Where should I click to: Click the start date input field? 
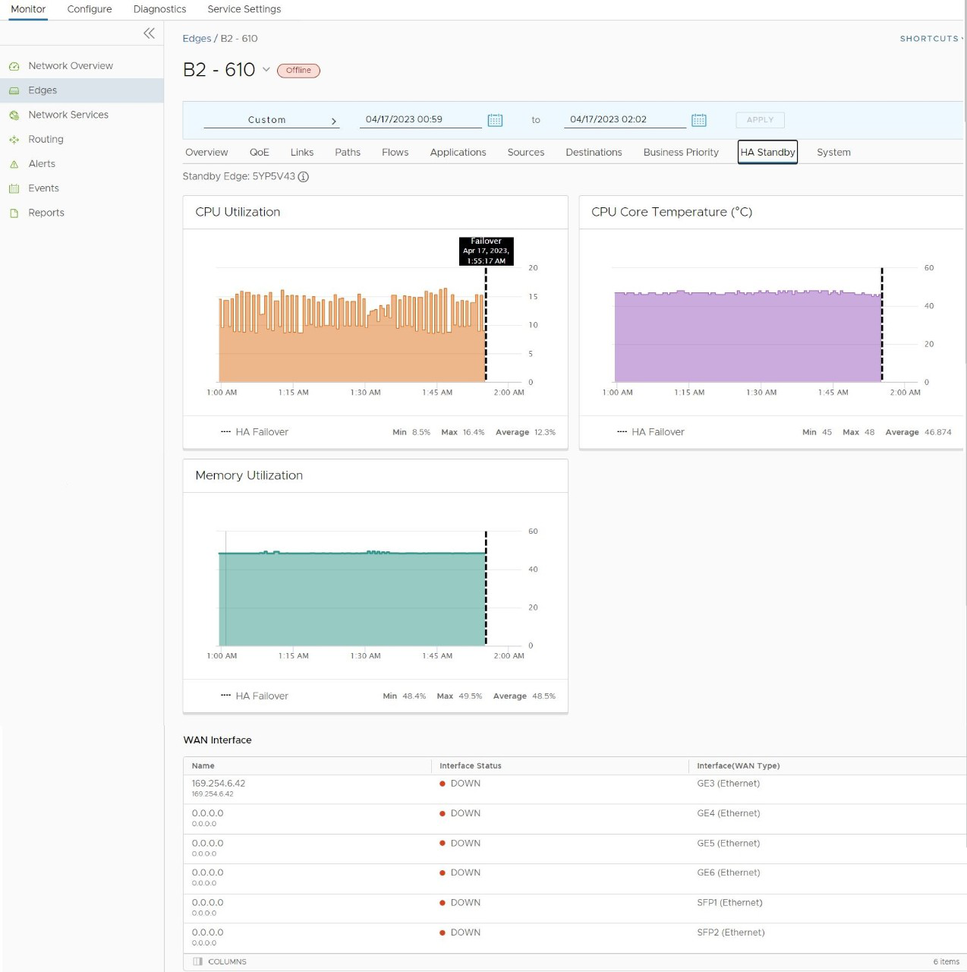click(x=420, y=119)
